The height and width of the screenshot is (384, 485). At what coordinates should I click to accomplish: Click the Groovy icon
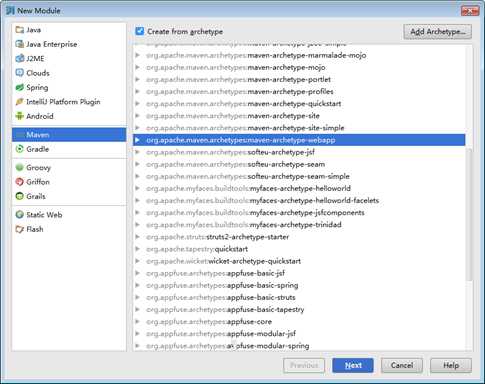20,167
